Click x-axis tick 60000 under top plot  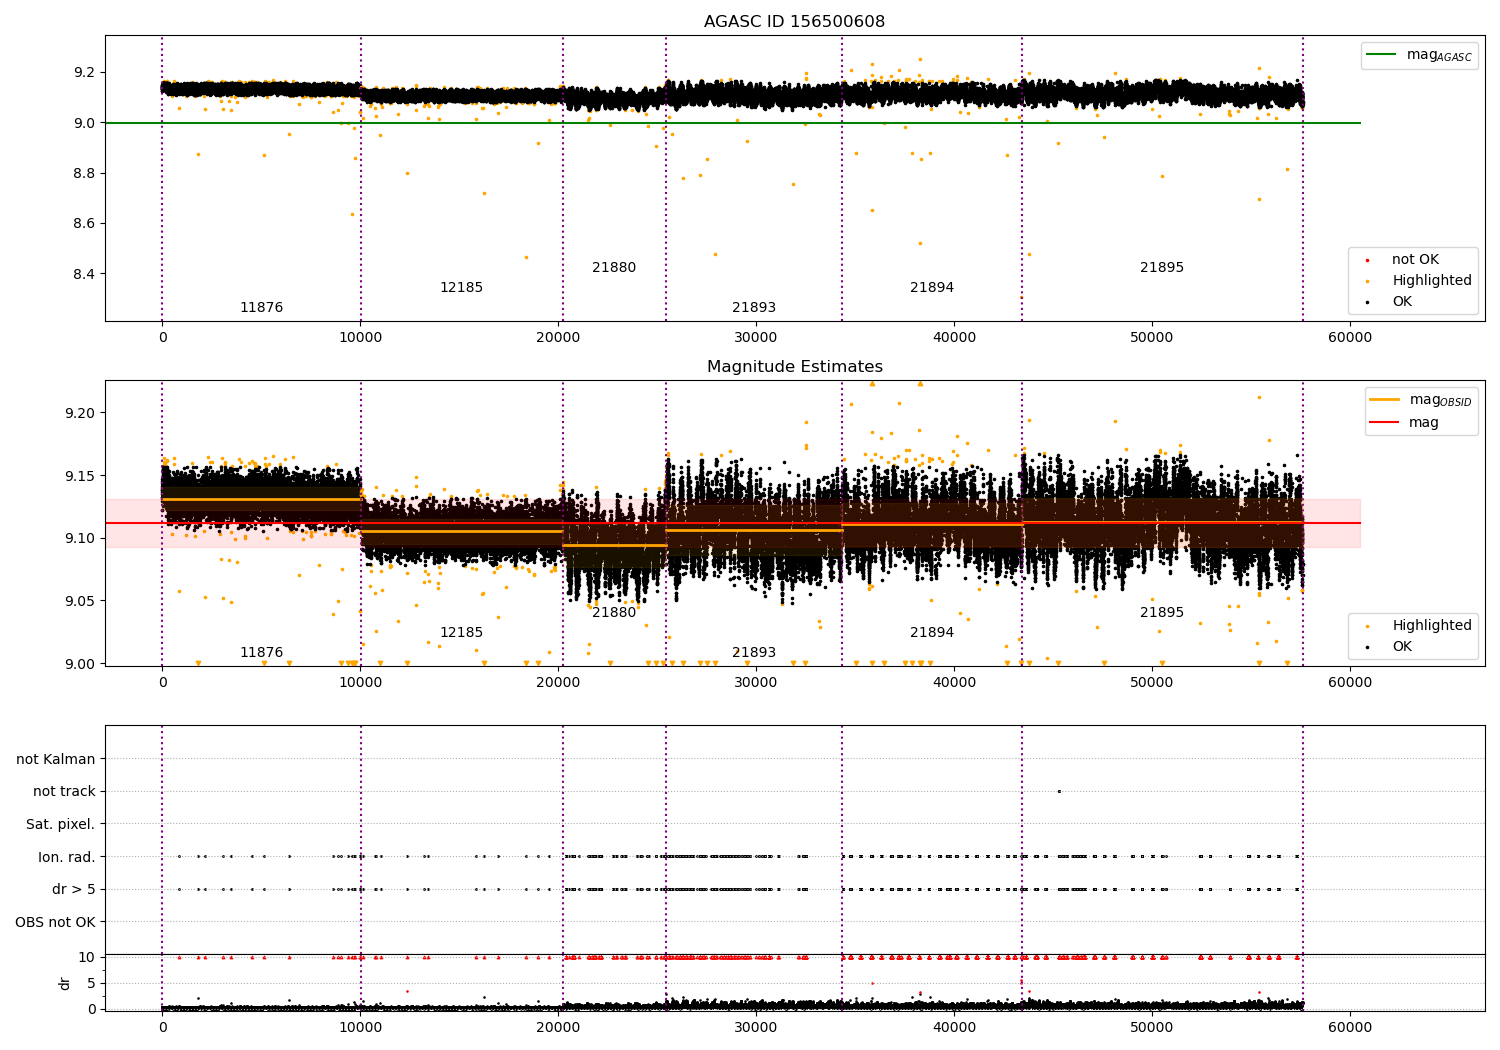[x=1350, y=337]
